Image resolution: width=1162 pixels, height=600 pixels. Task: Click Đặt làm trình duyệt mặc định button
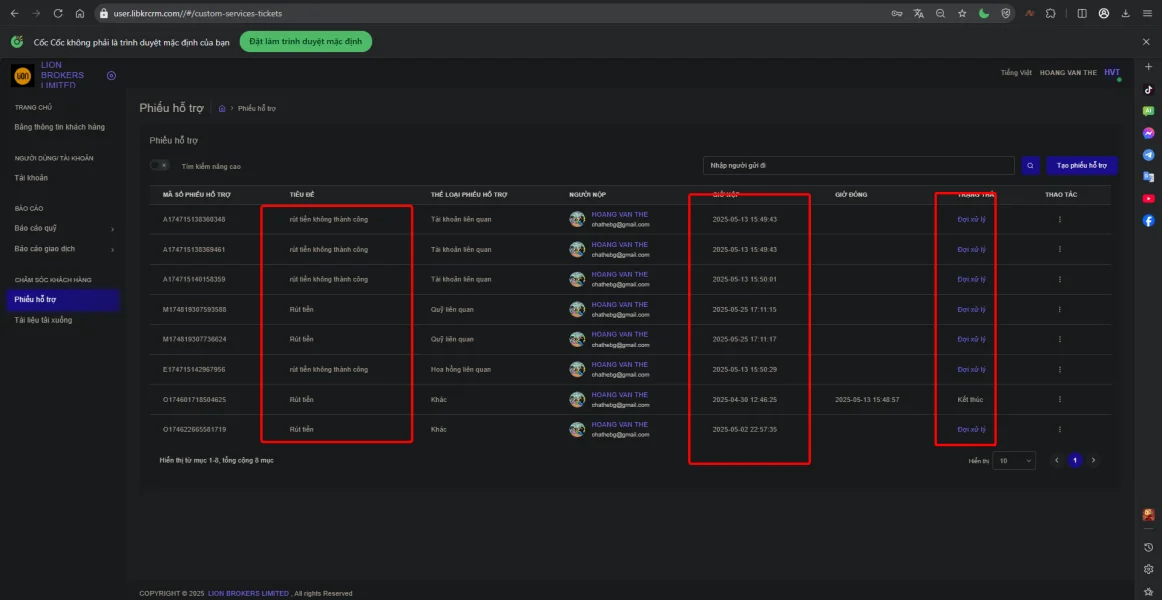click(x=305, y=41)
